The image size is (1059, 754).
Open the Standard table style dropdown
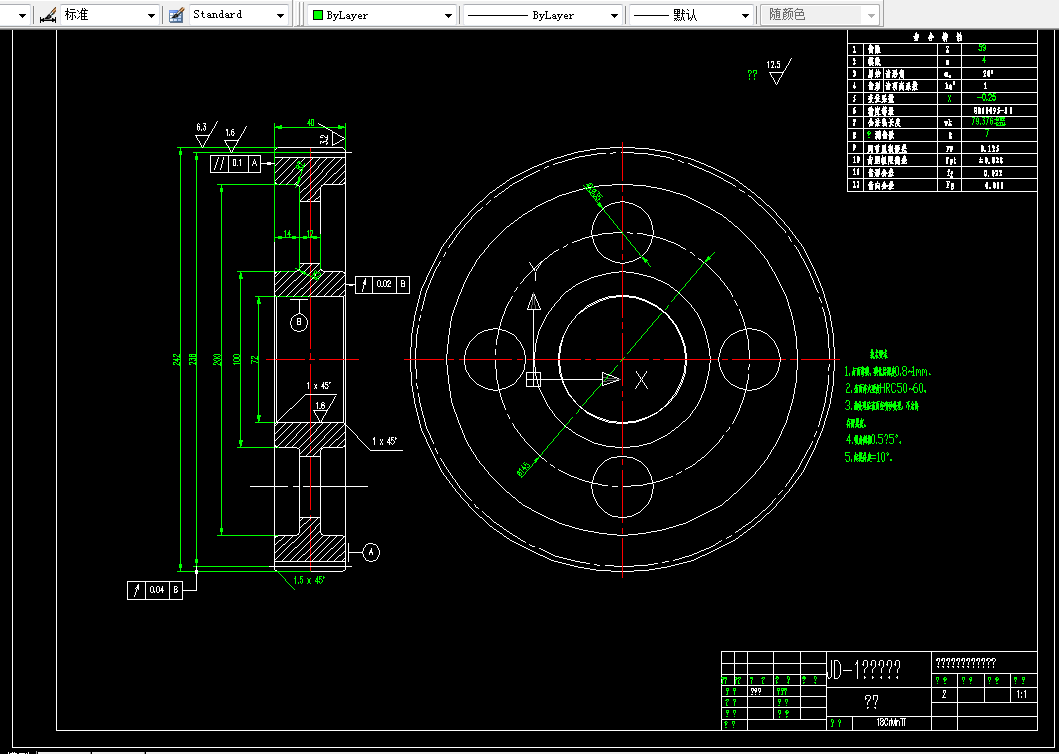click(x=238, y=14)
